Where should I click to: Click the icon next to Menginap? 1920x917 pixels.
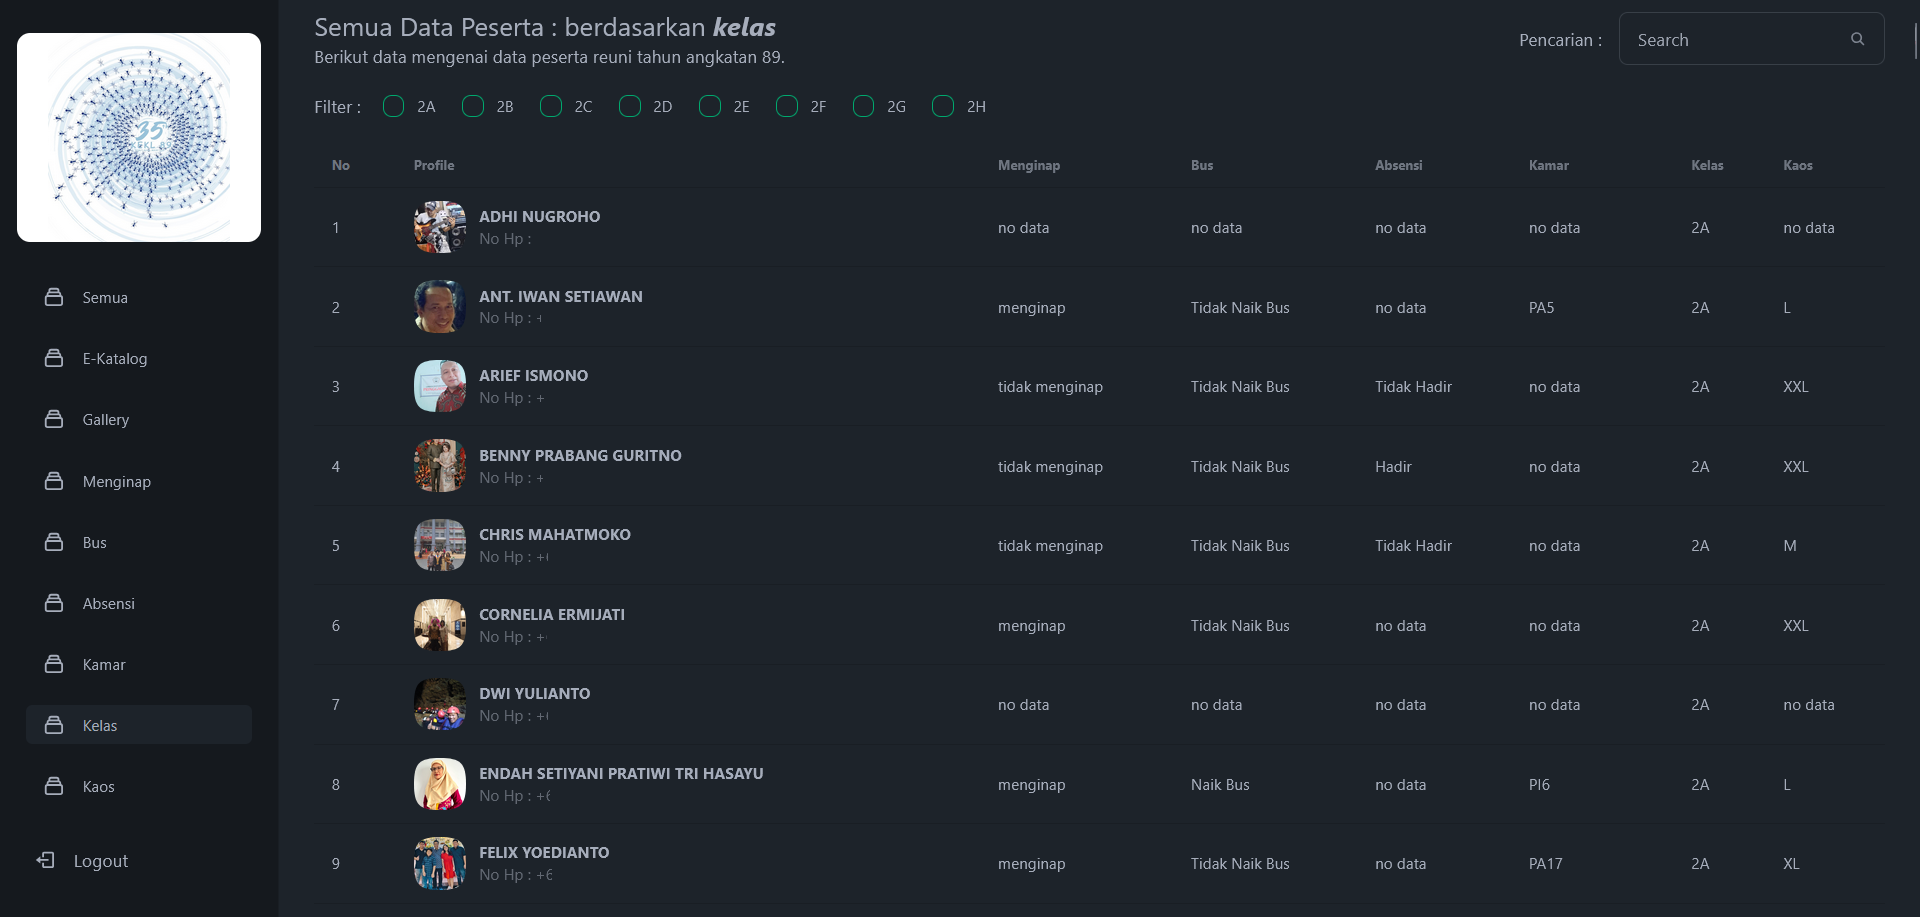(54, 481)
